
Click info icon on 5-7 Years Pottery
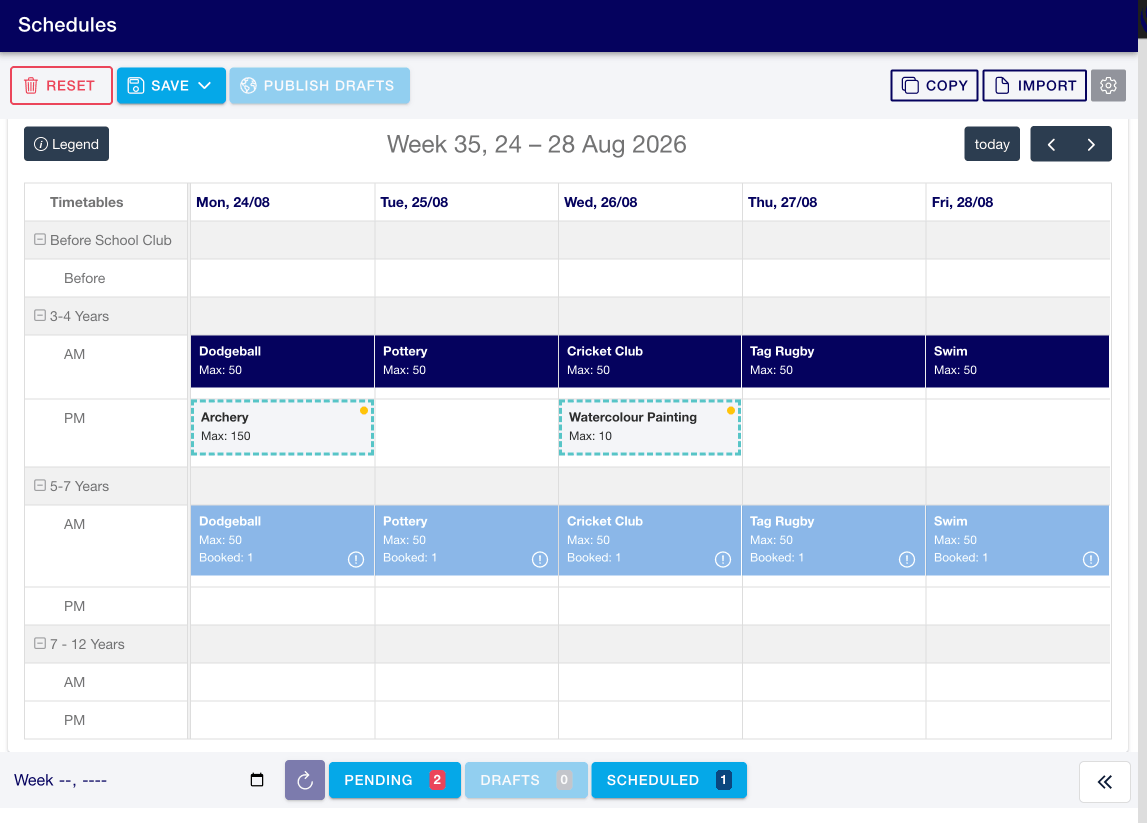tap(540, 560)
